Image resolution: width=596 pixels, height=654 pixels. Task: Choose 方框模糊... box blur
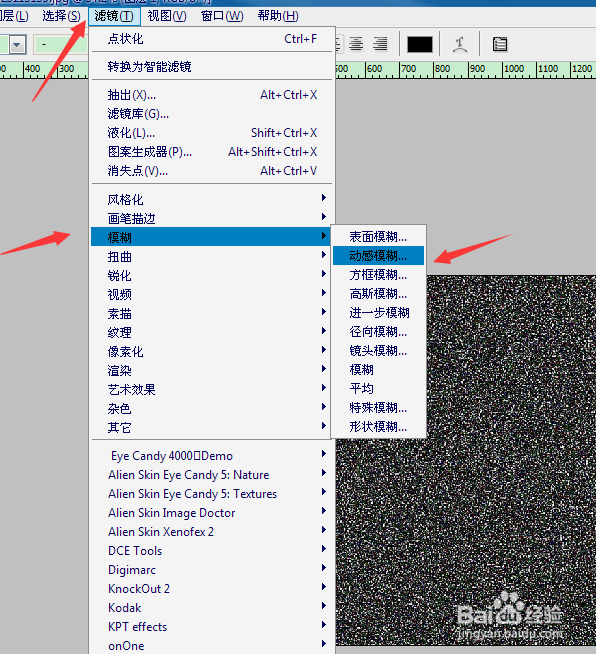[378, 274]
